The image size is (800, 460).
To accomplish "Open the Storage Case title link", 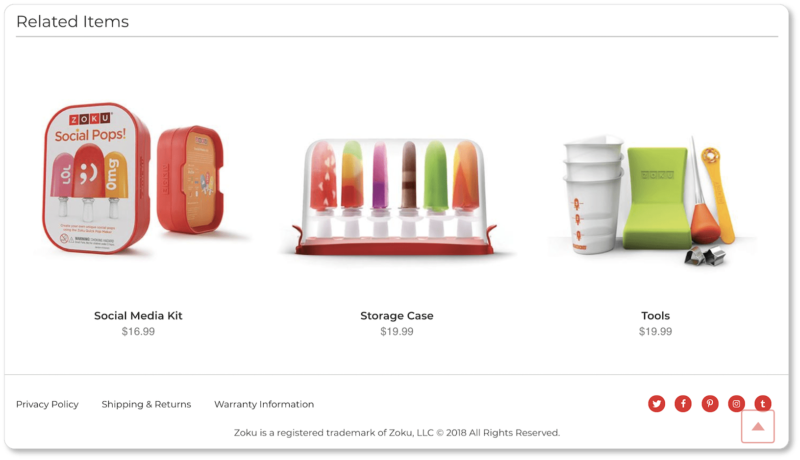I will 396,316.
